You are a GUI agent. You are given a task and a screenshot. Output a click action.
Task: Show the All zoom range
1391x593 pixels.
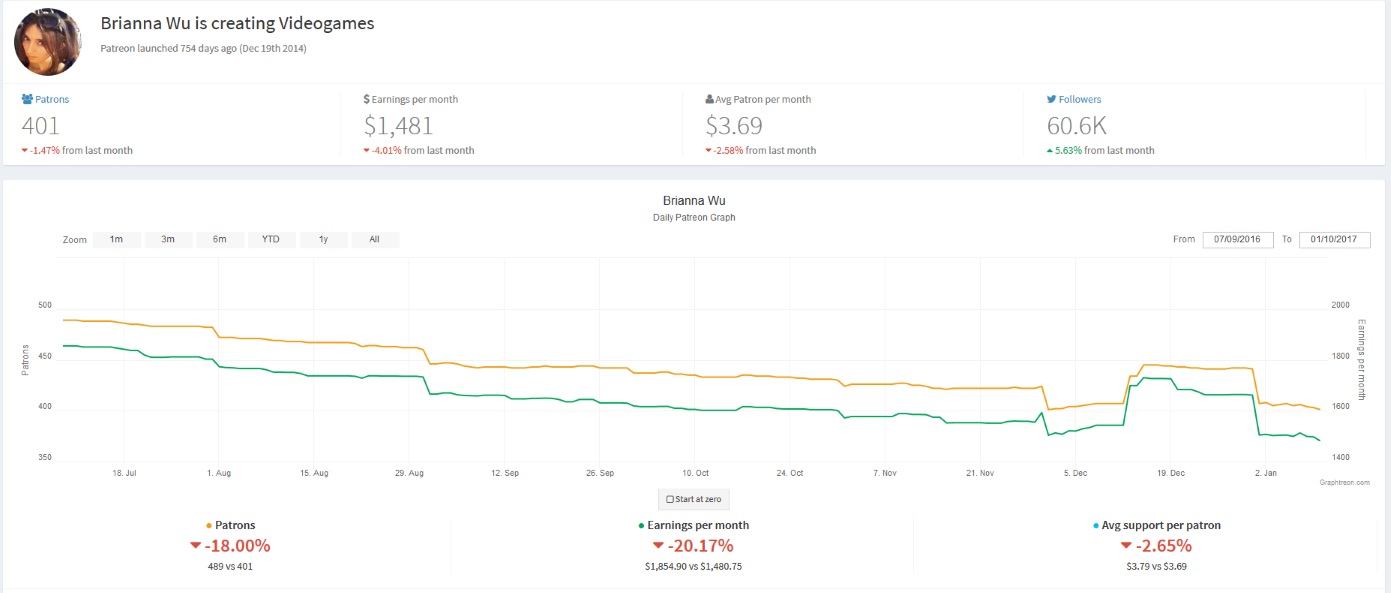pos(375,240)
